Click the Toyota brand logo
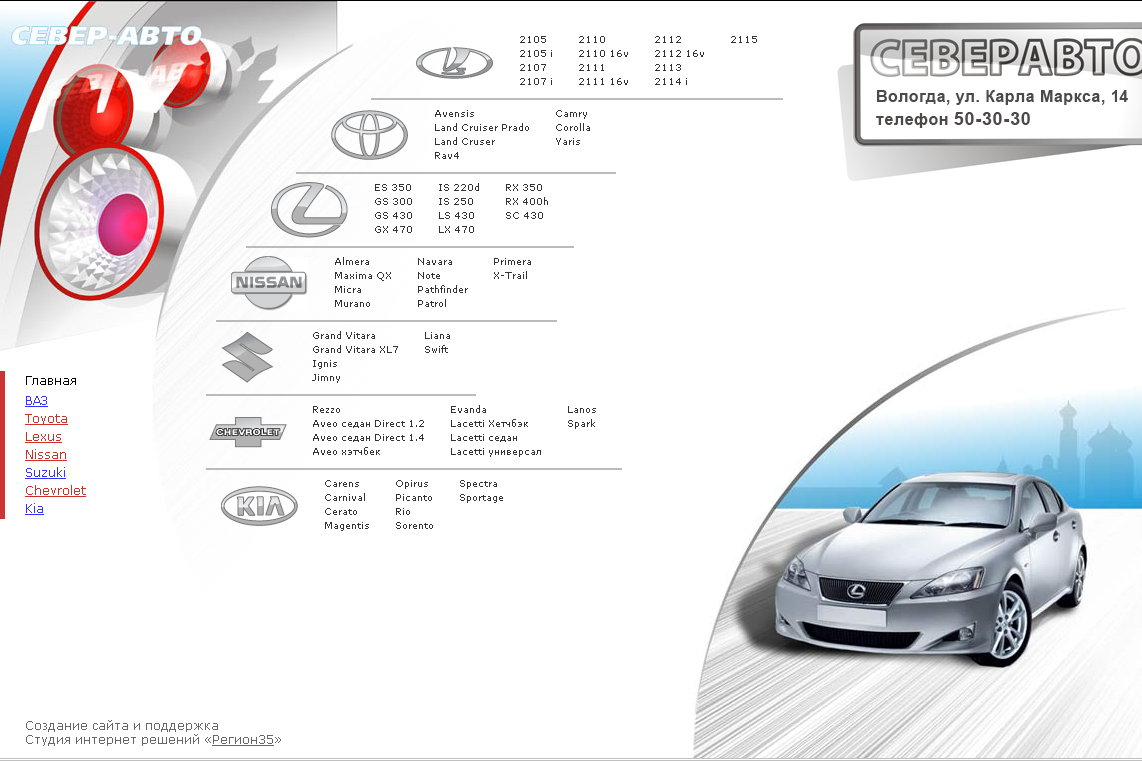 pos(369,135)
